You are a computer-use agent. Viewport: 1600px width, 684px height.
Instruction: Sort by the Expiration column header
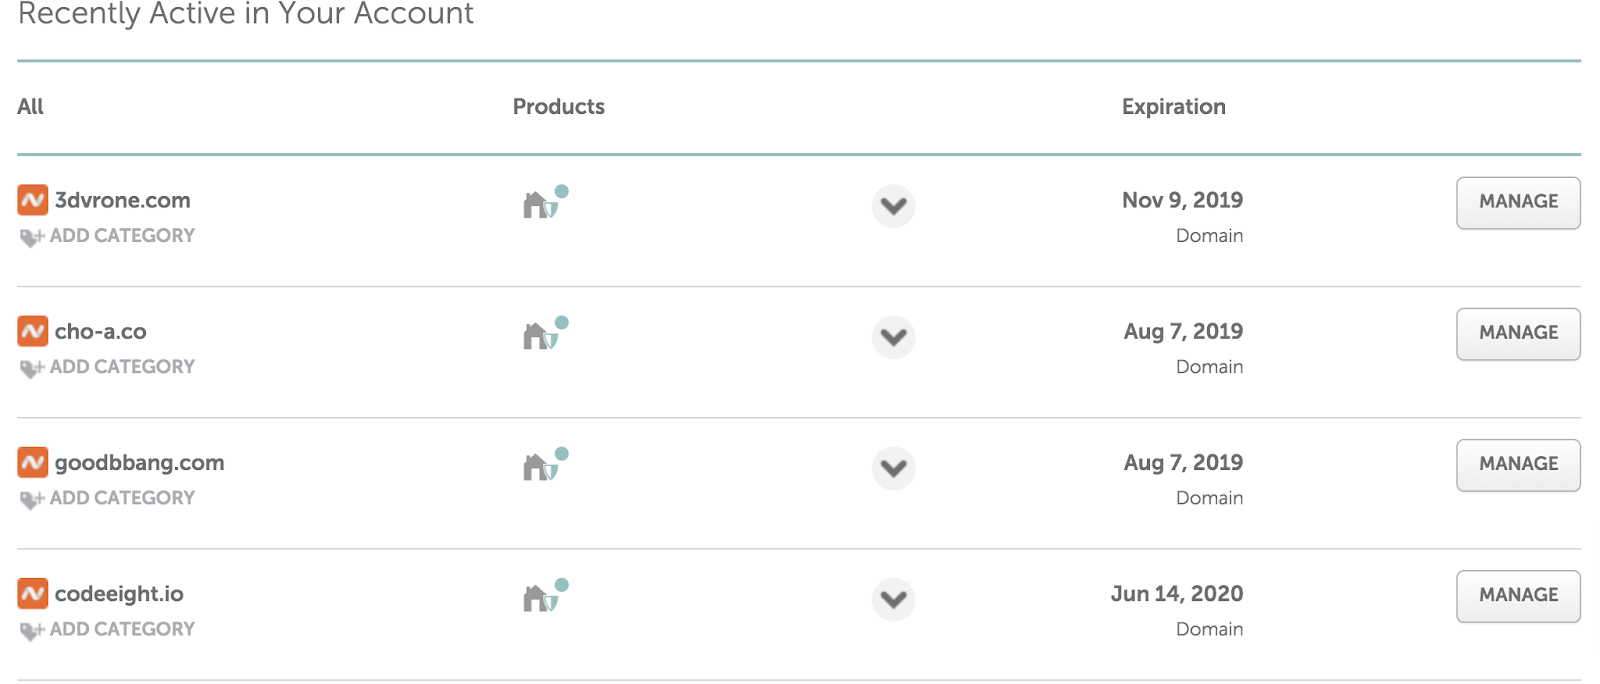coord(1173,107)
